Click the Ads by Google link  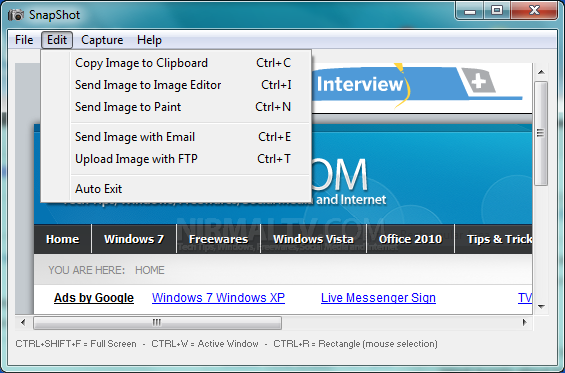click(94, 298)
